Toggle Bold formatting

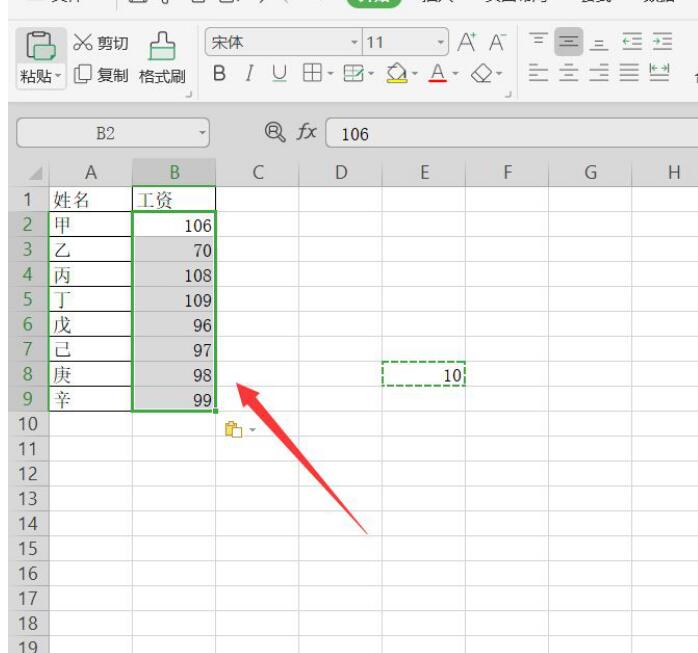[219, 73]
